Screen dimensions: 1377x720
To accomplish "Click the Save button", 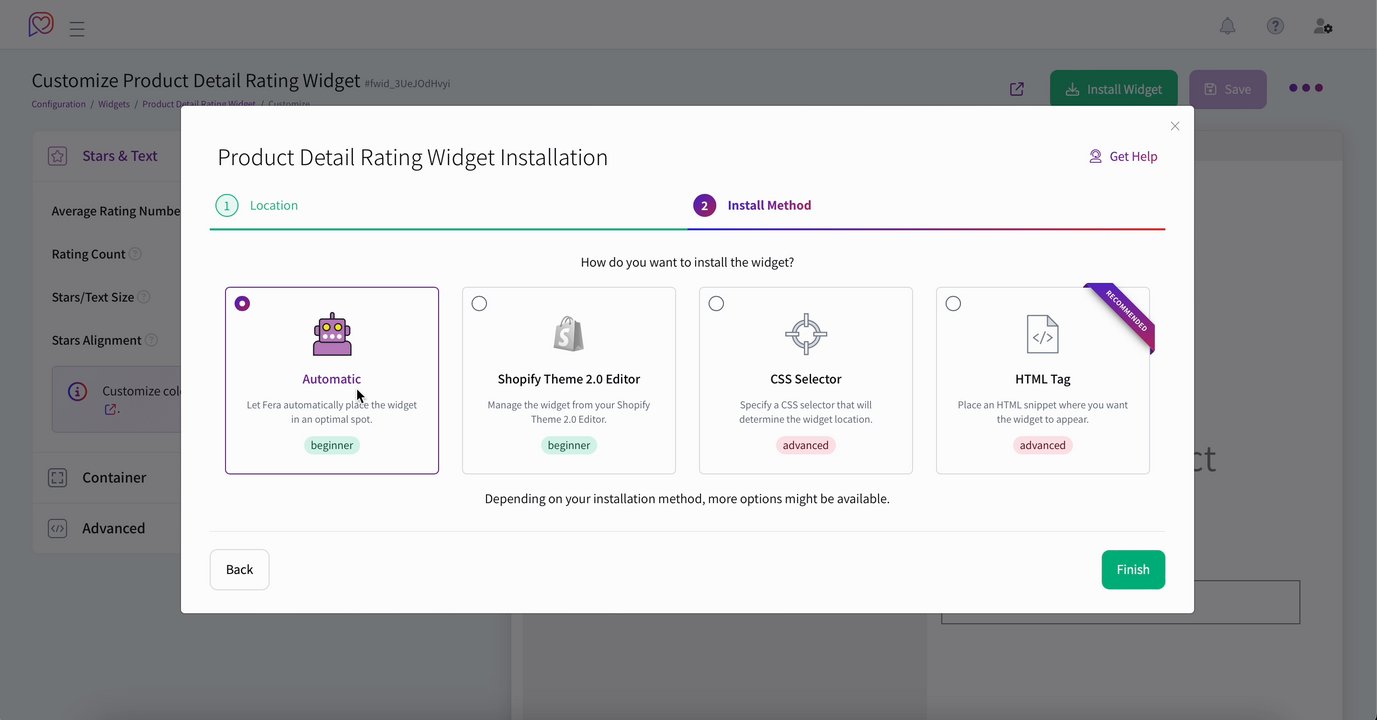I will 1228,89.
